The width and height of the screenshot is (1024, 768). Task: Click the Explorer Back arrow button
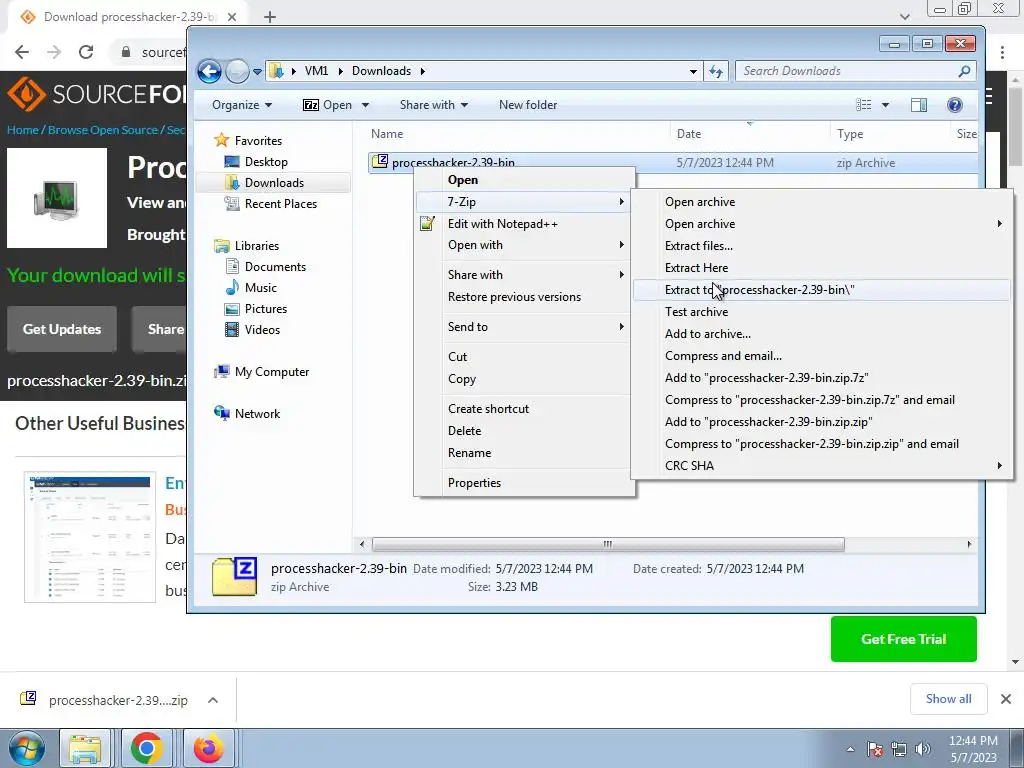[209, 71]
